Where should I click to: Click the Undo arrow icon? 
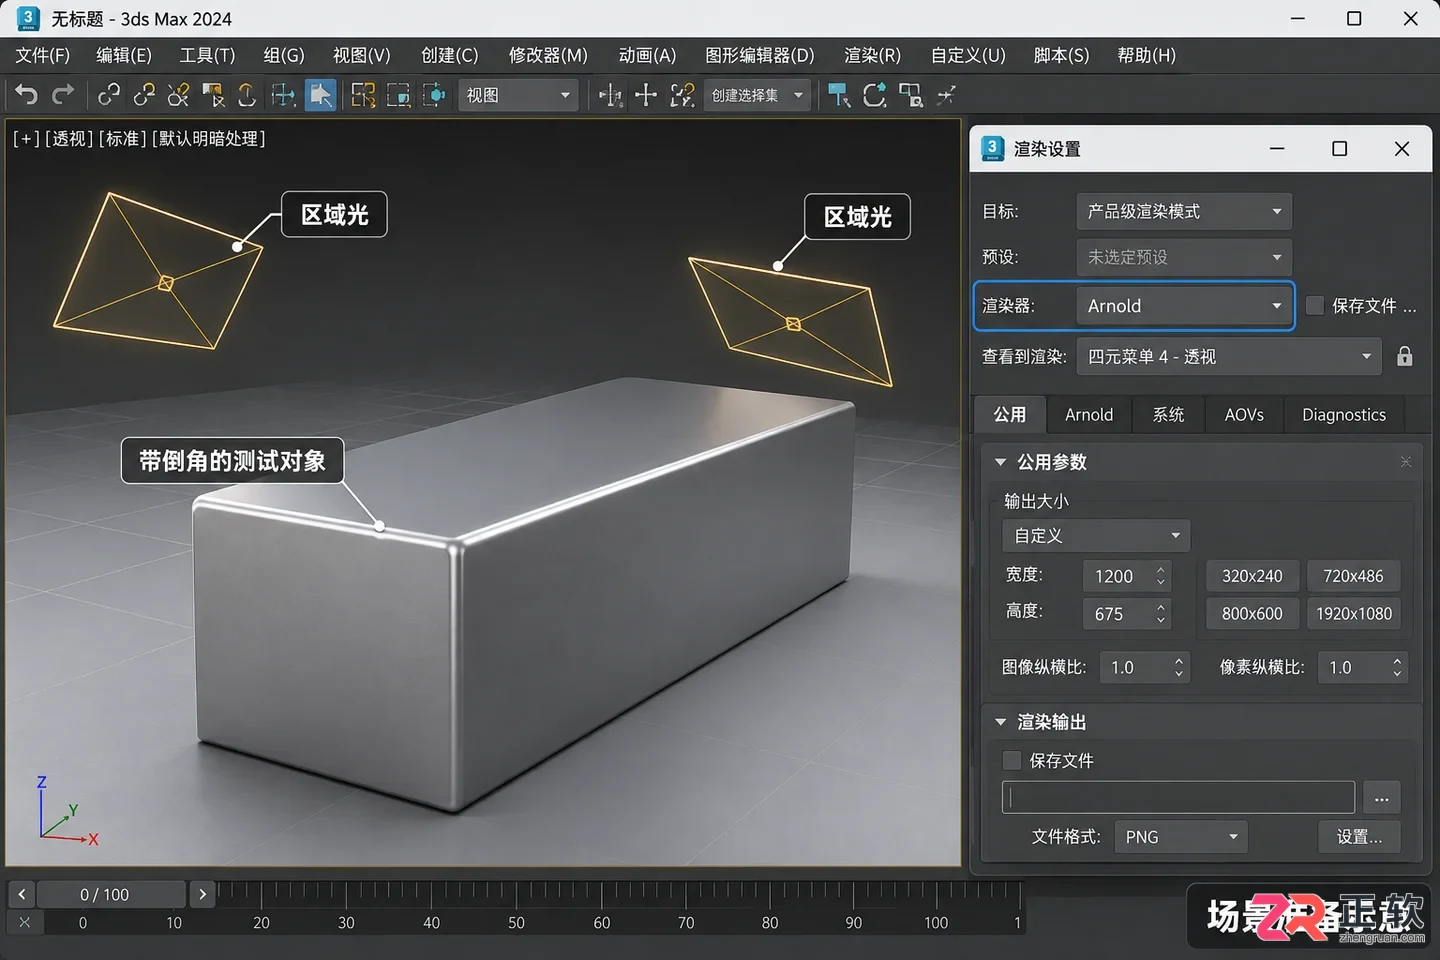click(27, 95)
